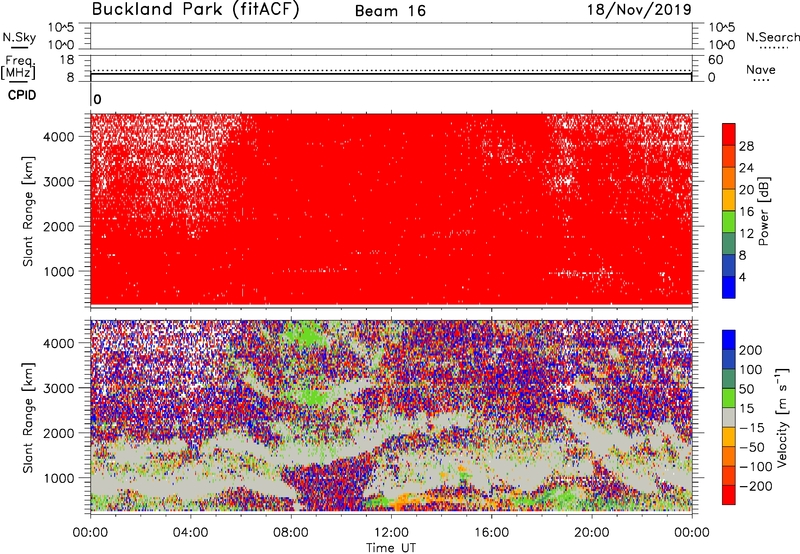800x554 pixels.
Task: Click the yellow-orange 16–20 dB Power colorbar segment
Action: tap(729, 200)
